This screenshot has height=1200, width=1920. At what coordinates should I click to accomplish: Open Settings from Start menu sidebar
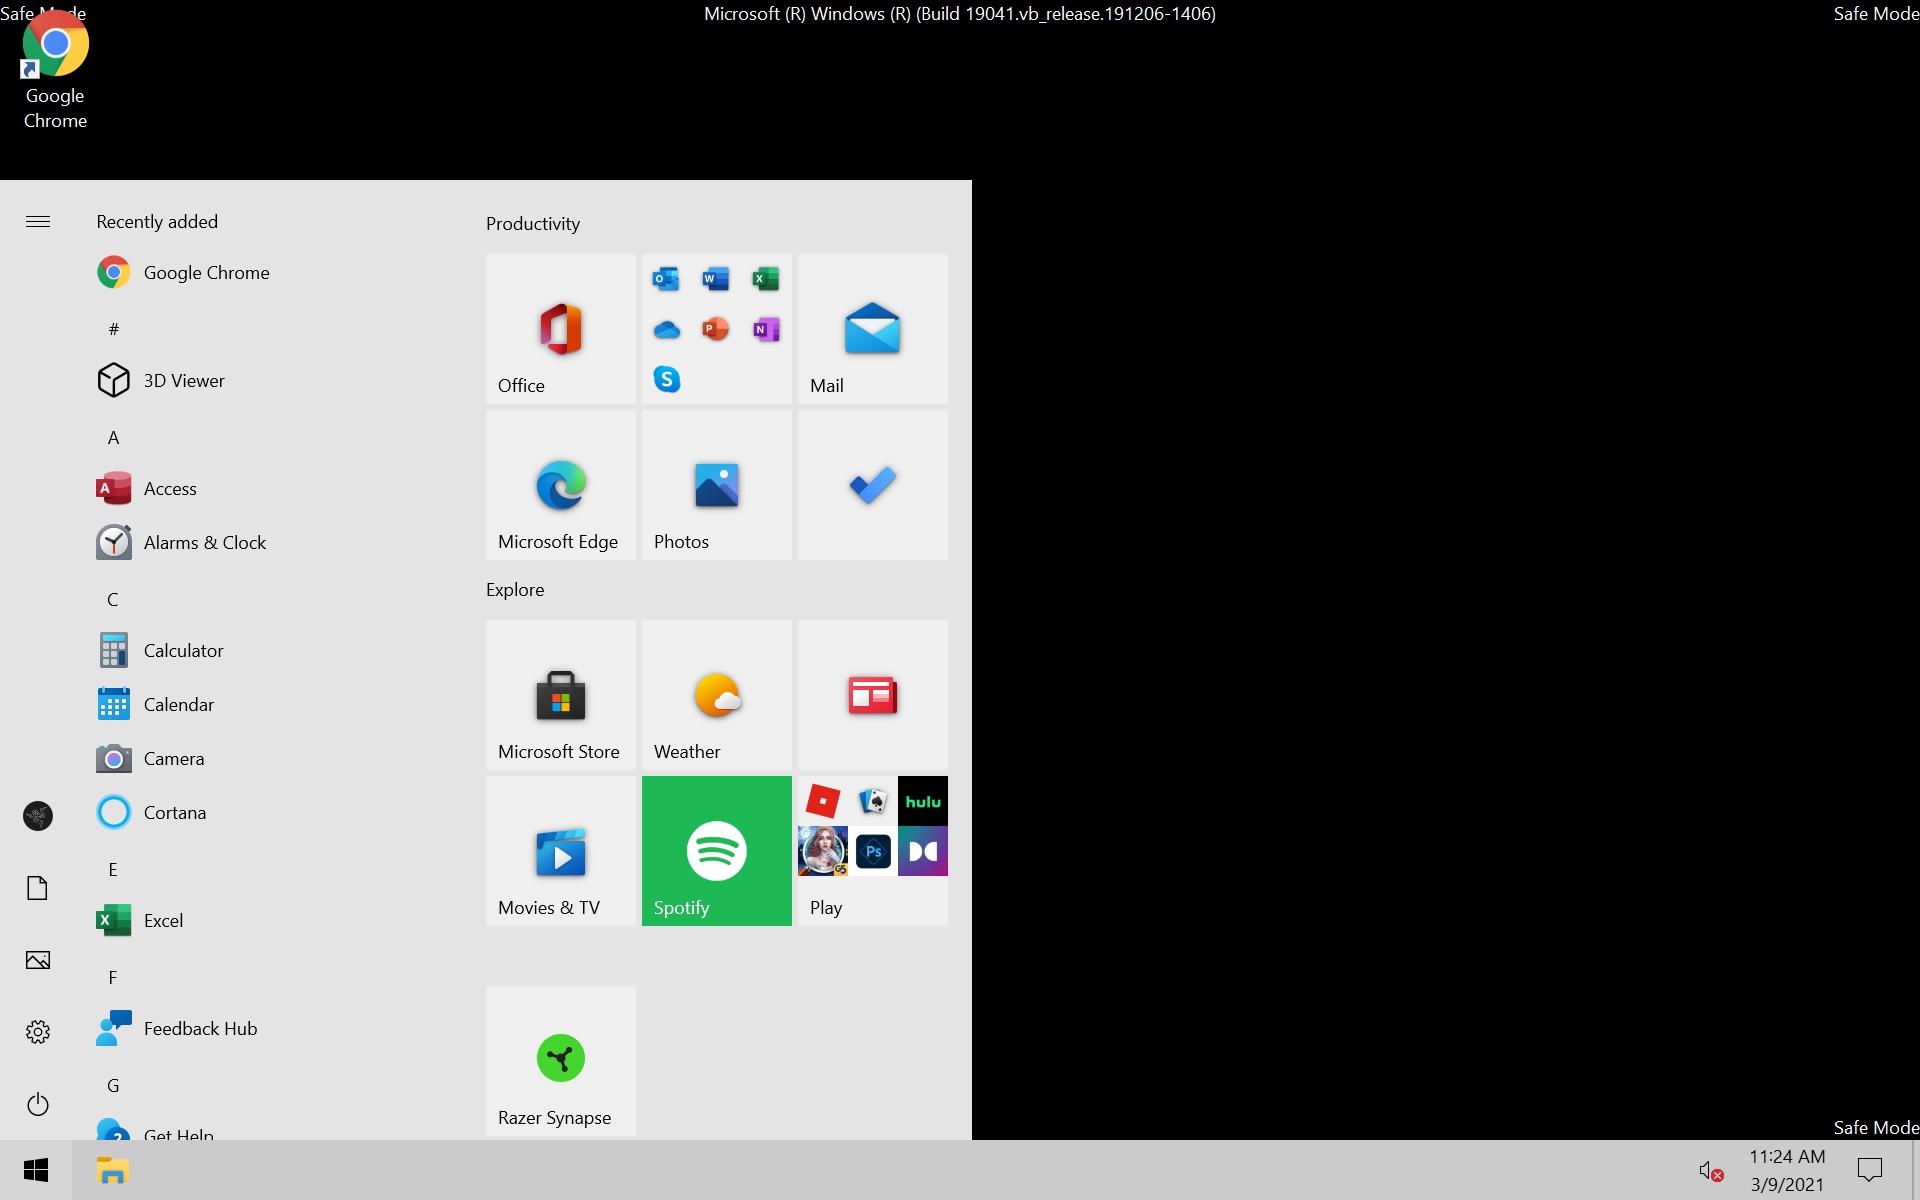pos(36,1031)
